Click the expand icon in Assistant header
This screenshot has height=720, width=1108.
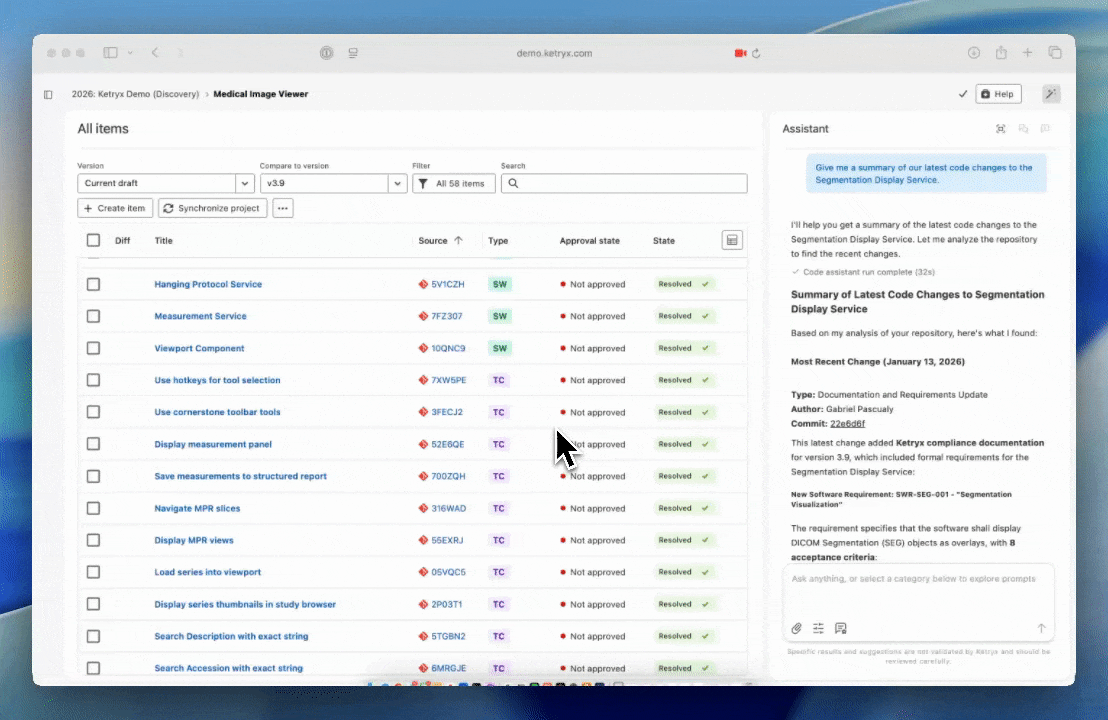(x=1000, y=129)
